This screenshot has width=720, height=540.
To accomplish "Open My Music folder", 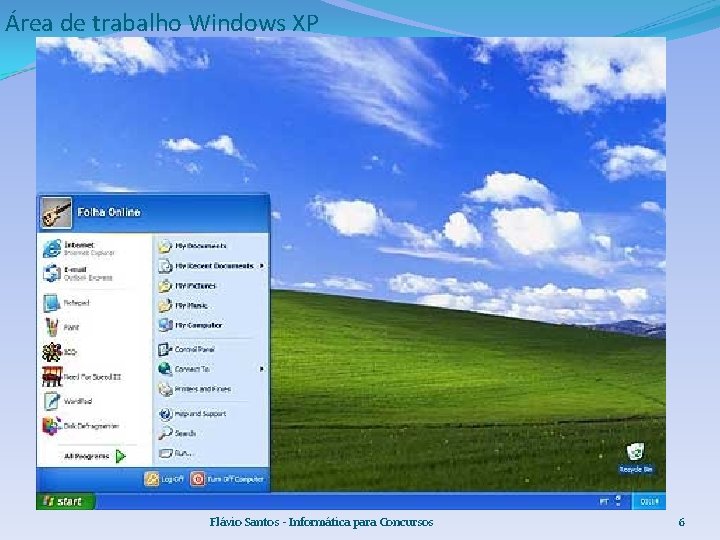I will [x=183, y=305].
